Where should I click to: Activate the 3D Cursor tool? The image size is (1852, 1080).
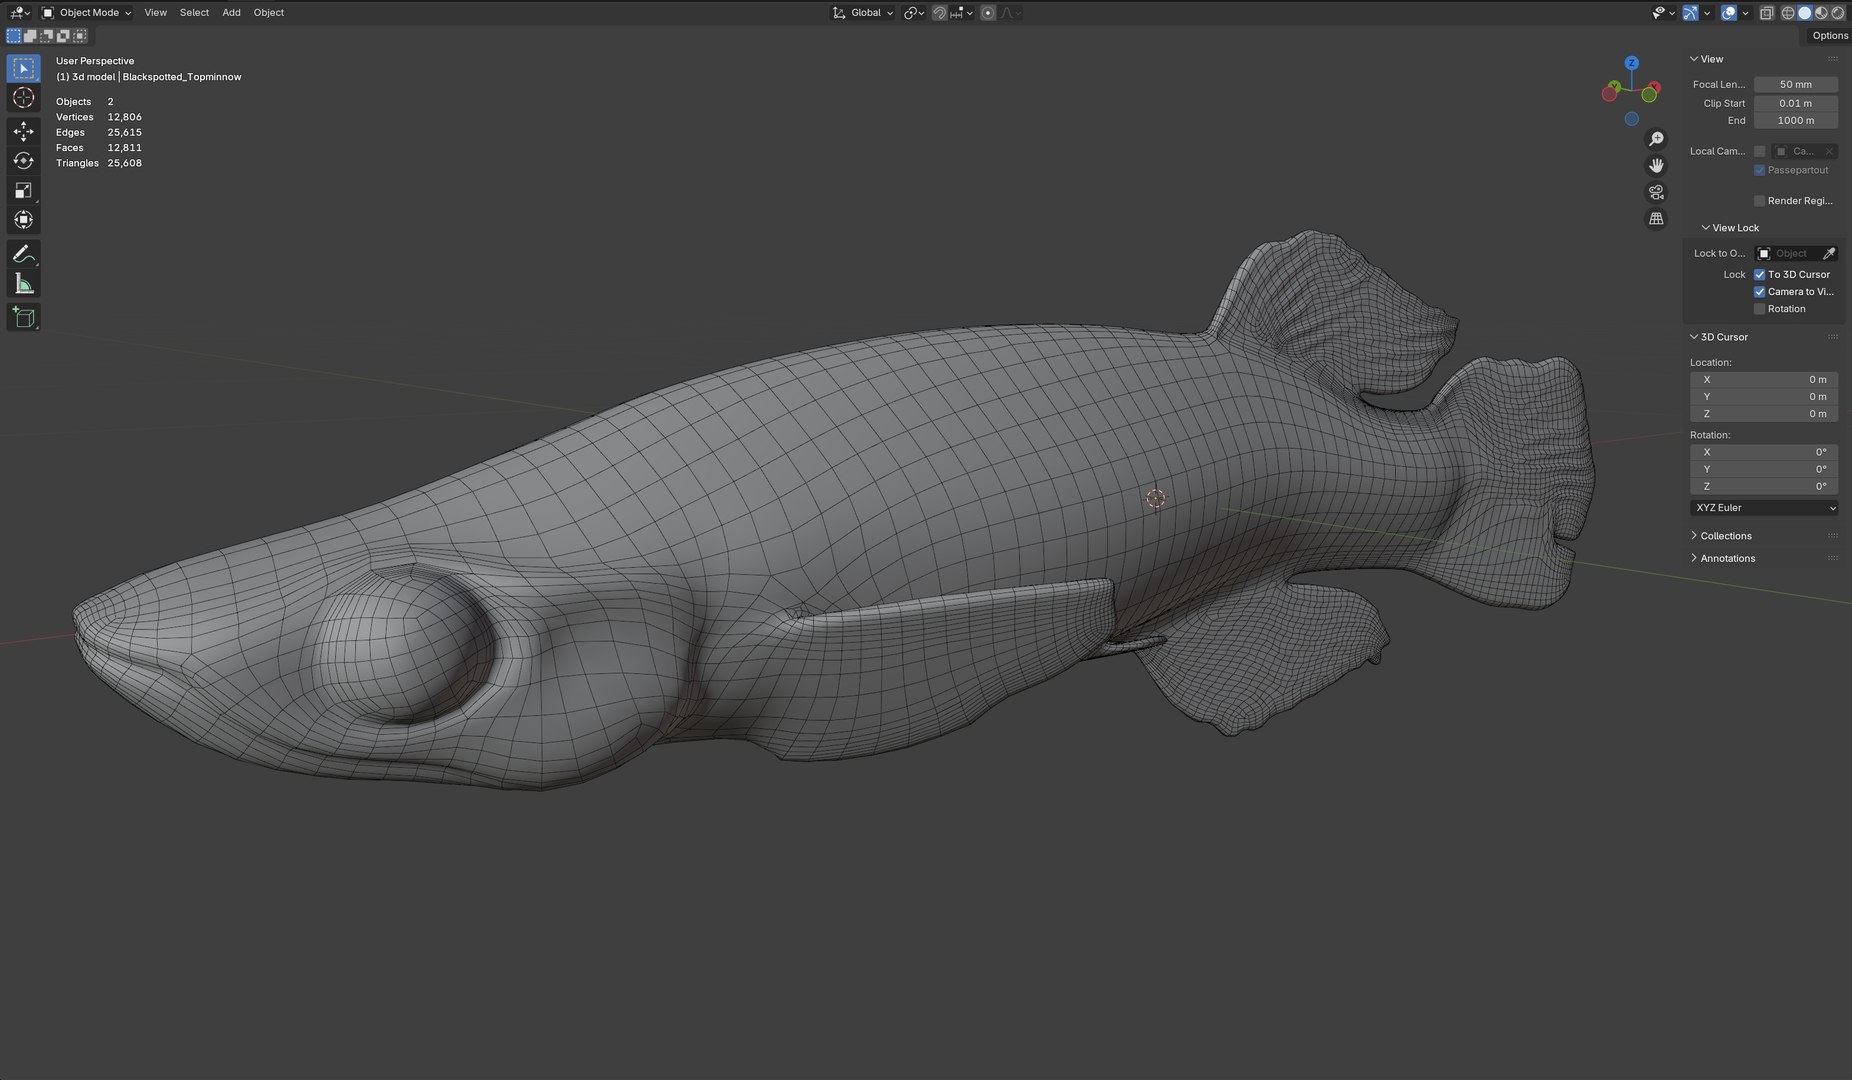(x=24, y=98)
